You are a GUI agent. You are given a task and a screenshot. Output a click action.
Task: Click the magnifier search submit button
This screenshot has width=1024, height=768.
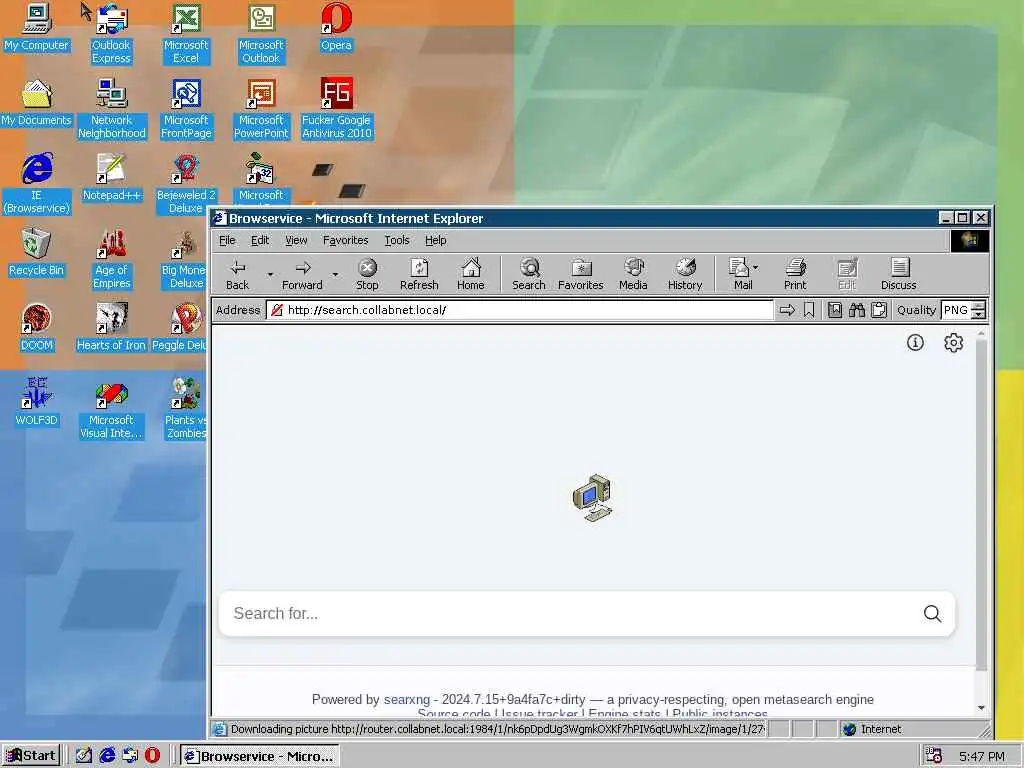(933, 614)
